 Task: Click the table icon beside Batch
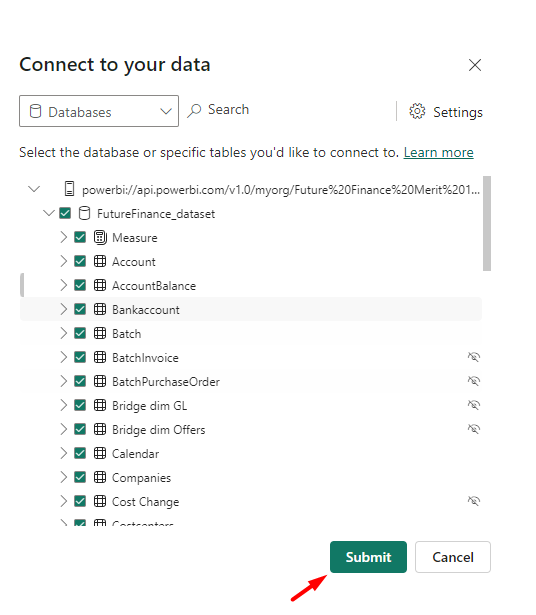pyautogui.click(x=100, y=333)
